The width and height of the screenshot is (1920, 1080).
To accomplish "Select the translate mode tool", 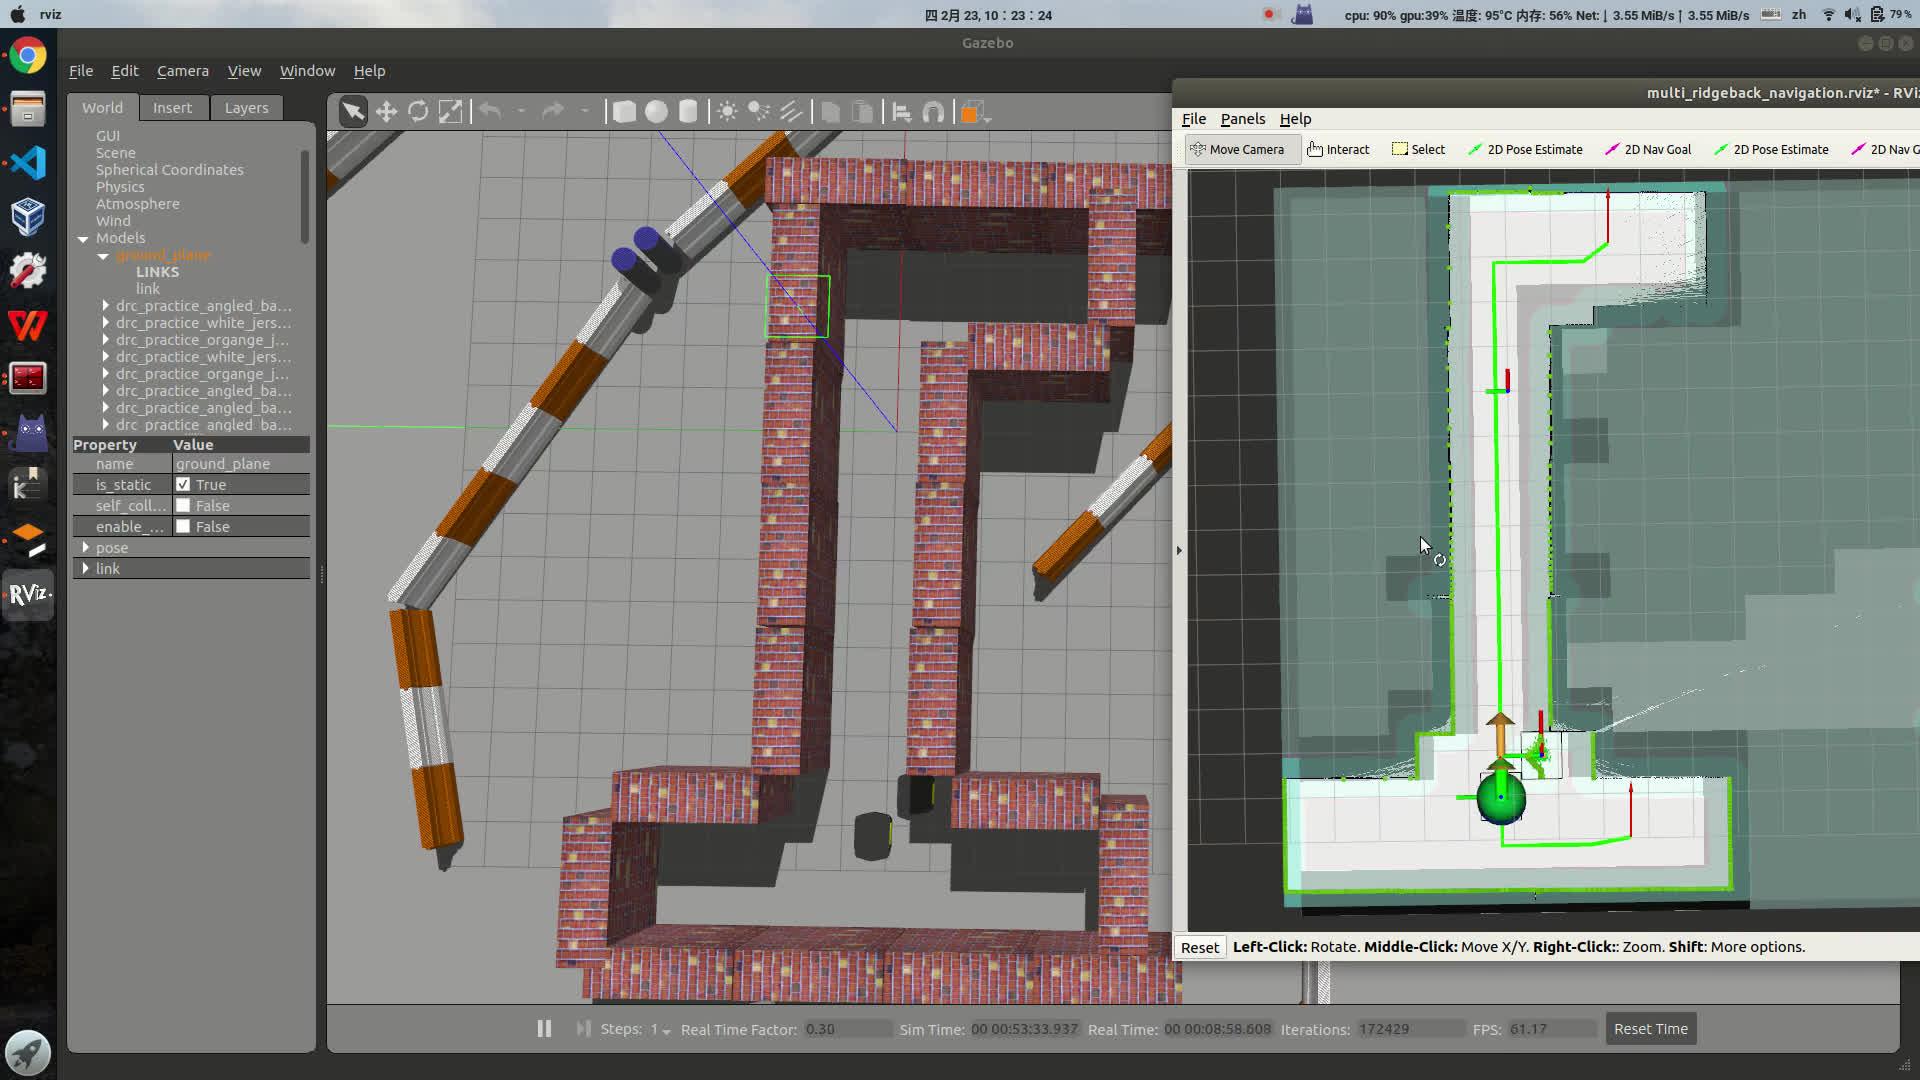I will tap(386, 112).
